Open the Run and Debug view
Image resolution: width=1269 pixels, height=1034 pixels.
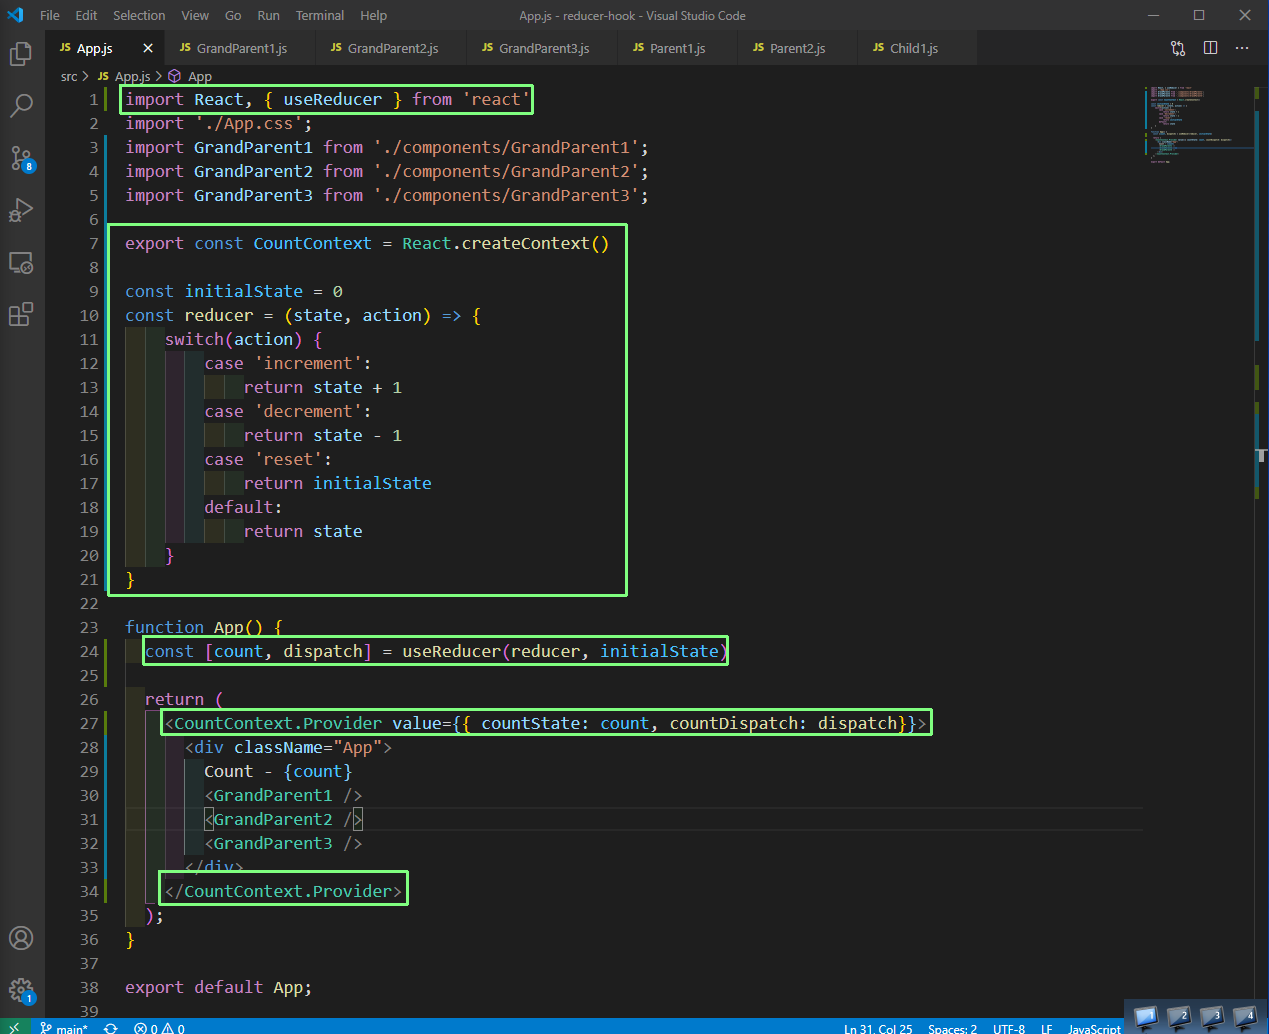21,210
